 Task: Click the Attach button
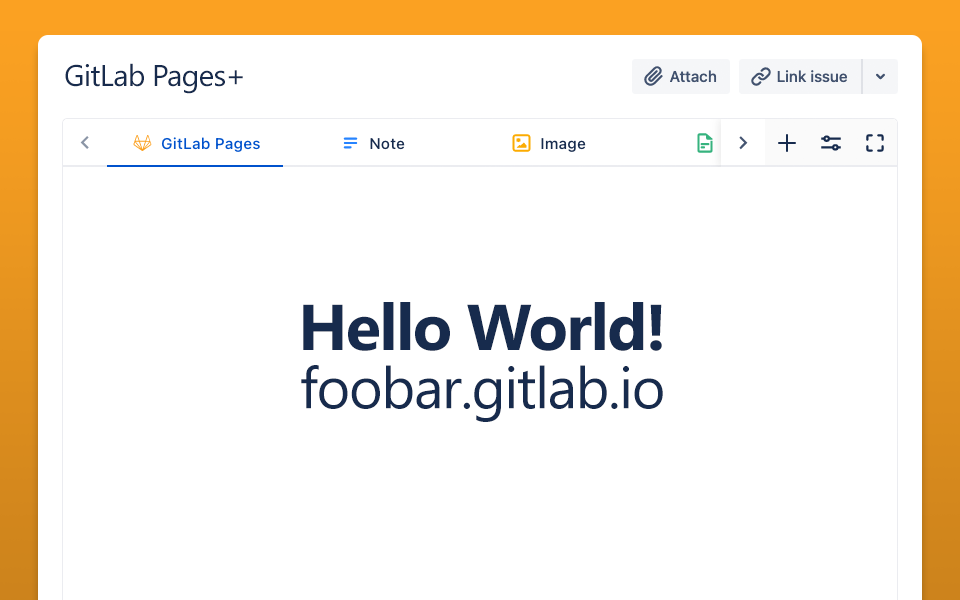coord(681,77)
